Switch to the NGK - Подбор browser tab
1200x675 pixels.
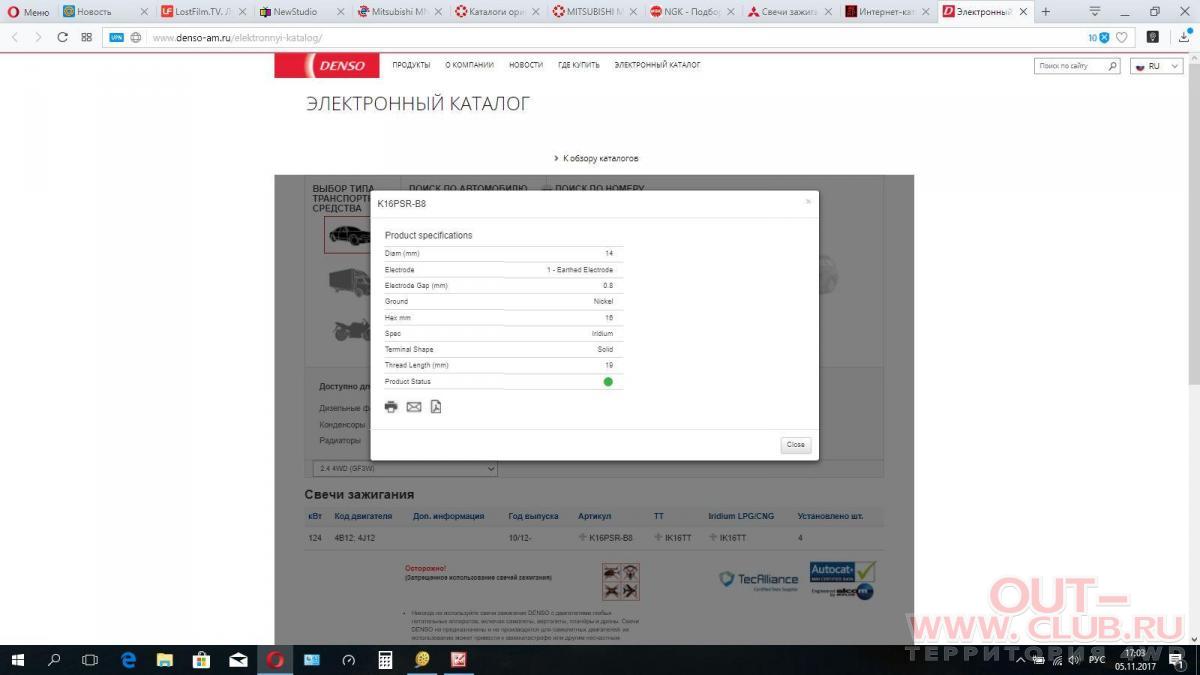pos(692,12)
